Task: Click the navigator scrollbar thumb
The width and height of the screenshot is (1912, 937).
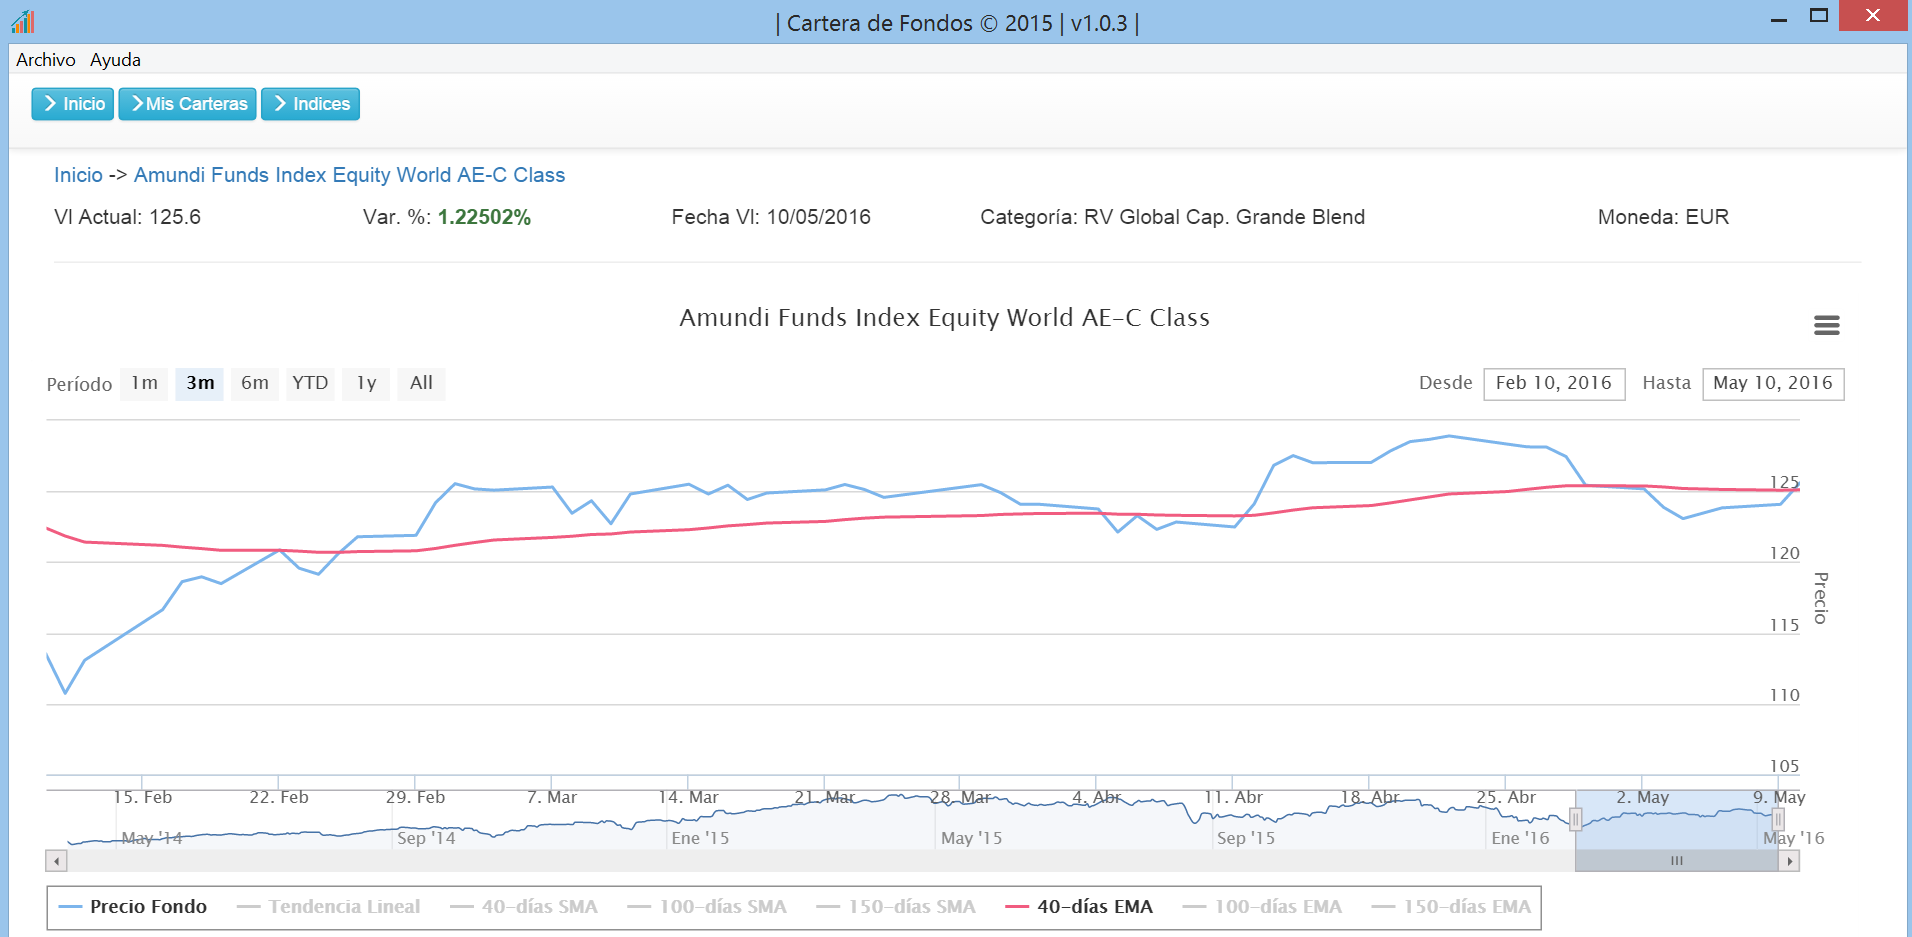Action: tap(1677, 861)
